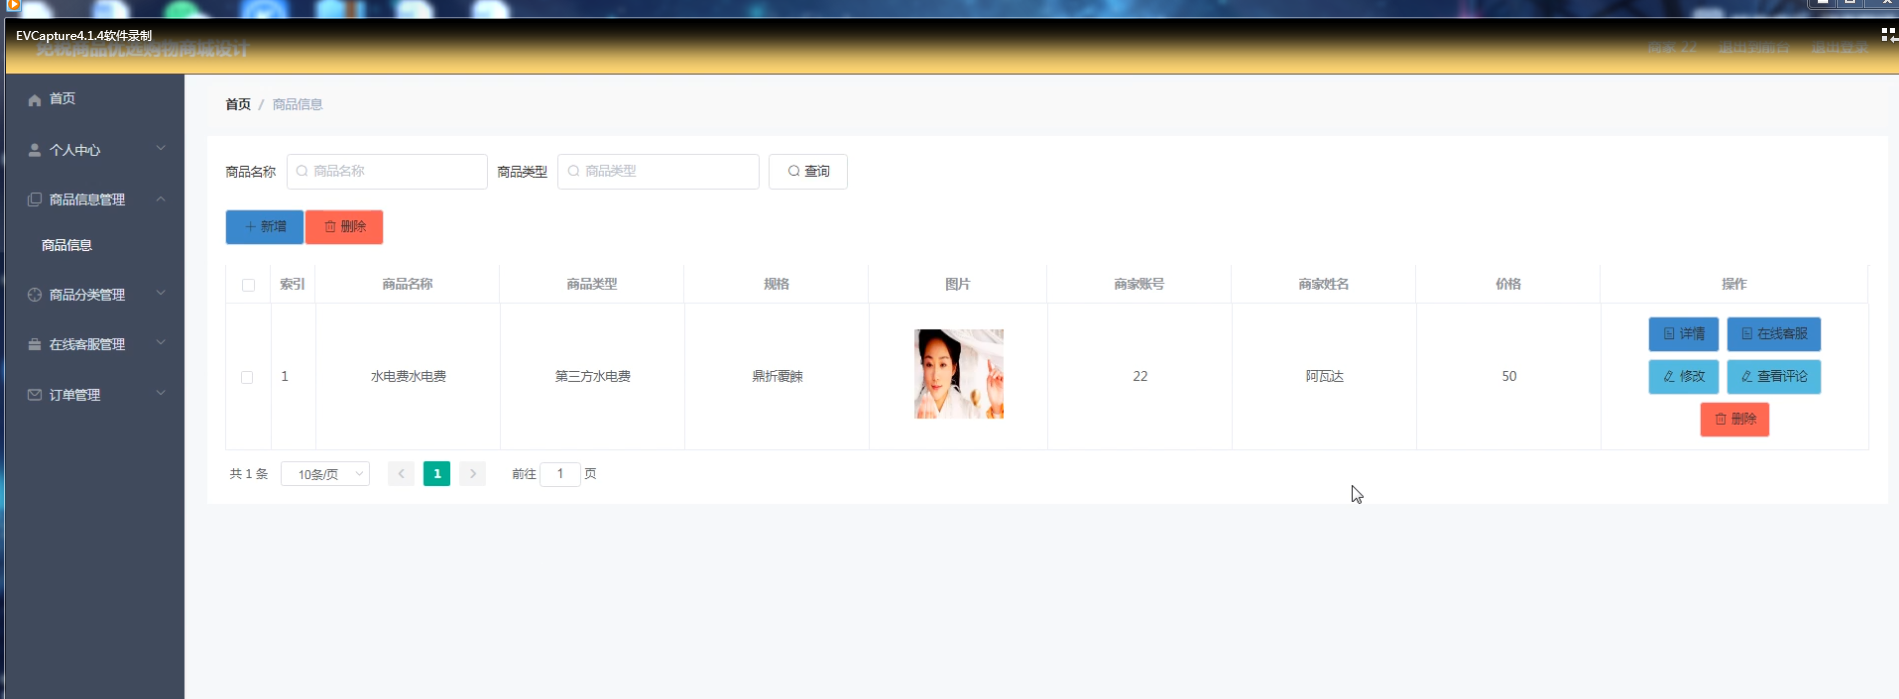The height and width of the screenshot is (699, 1899).
Task: Click the 查询 search button
Action: click(808, 171)
